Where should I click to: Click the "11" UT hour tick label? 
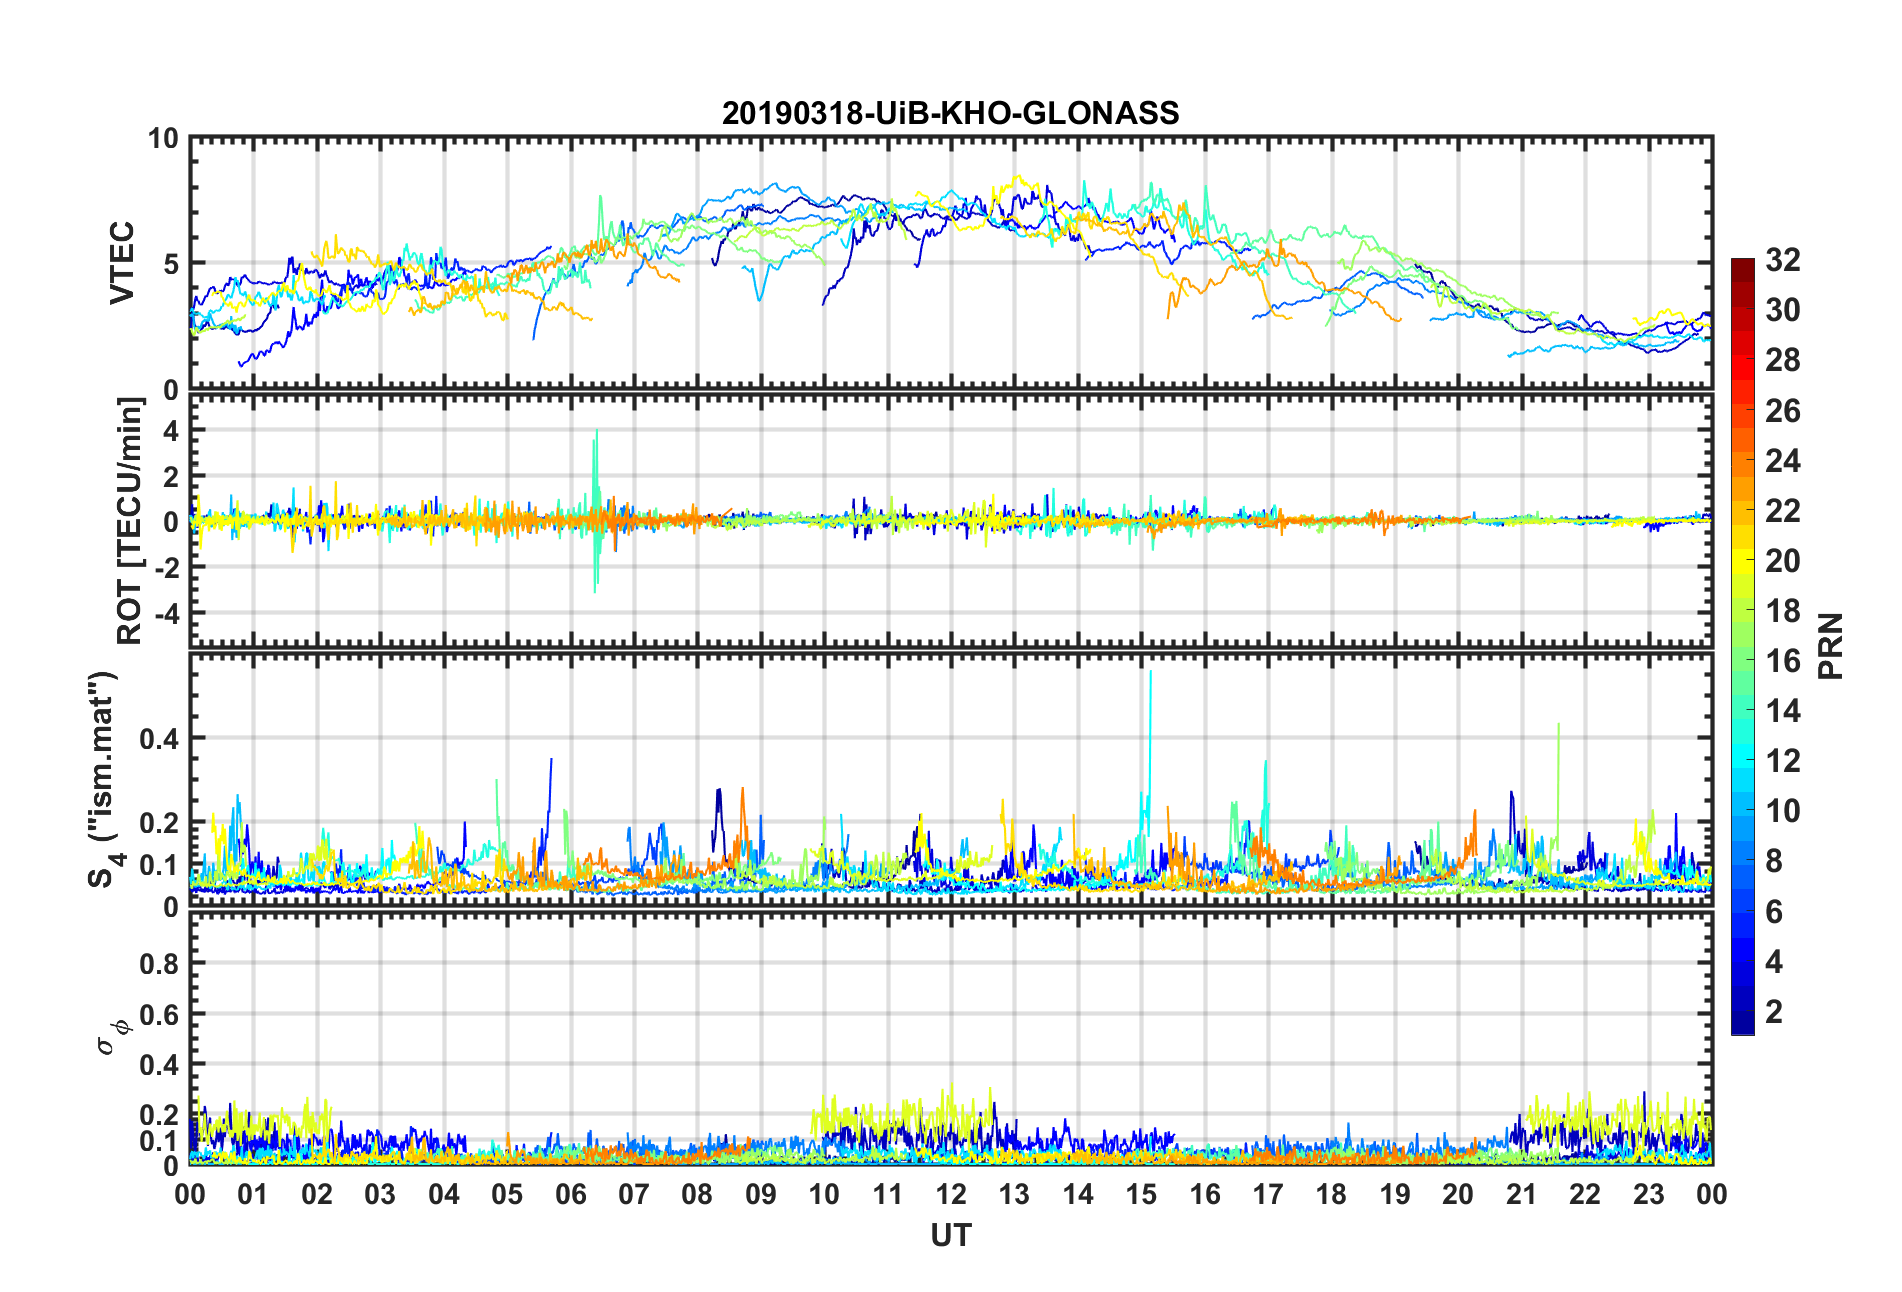click(x=888, y=1194)
